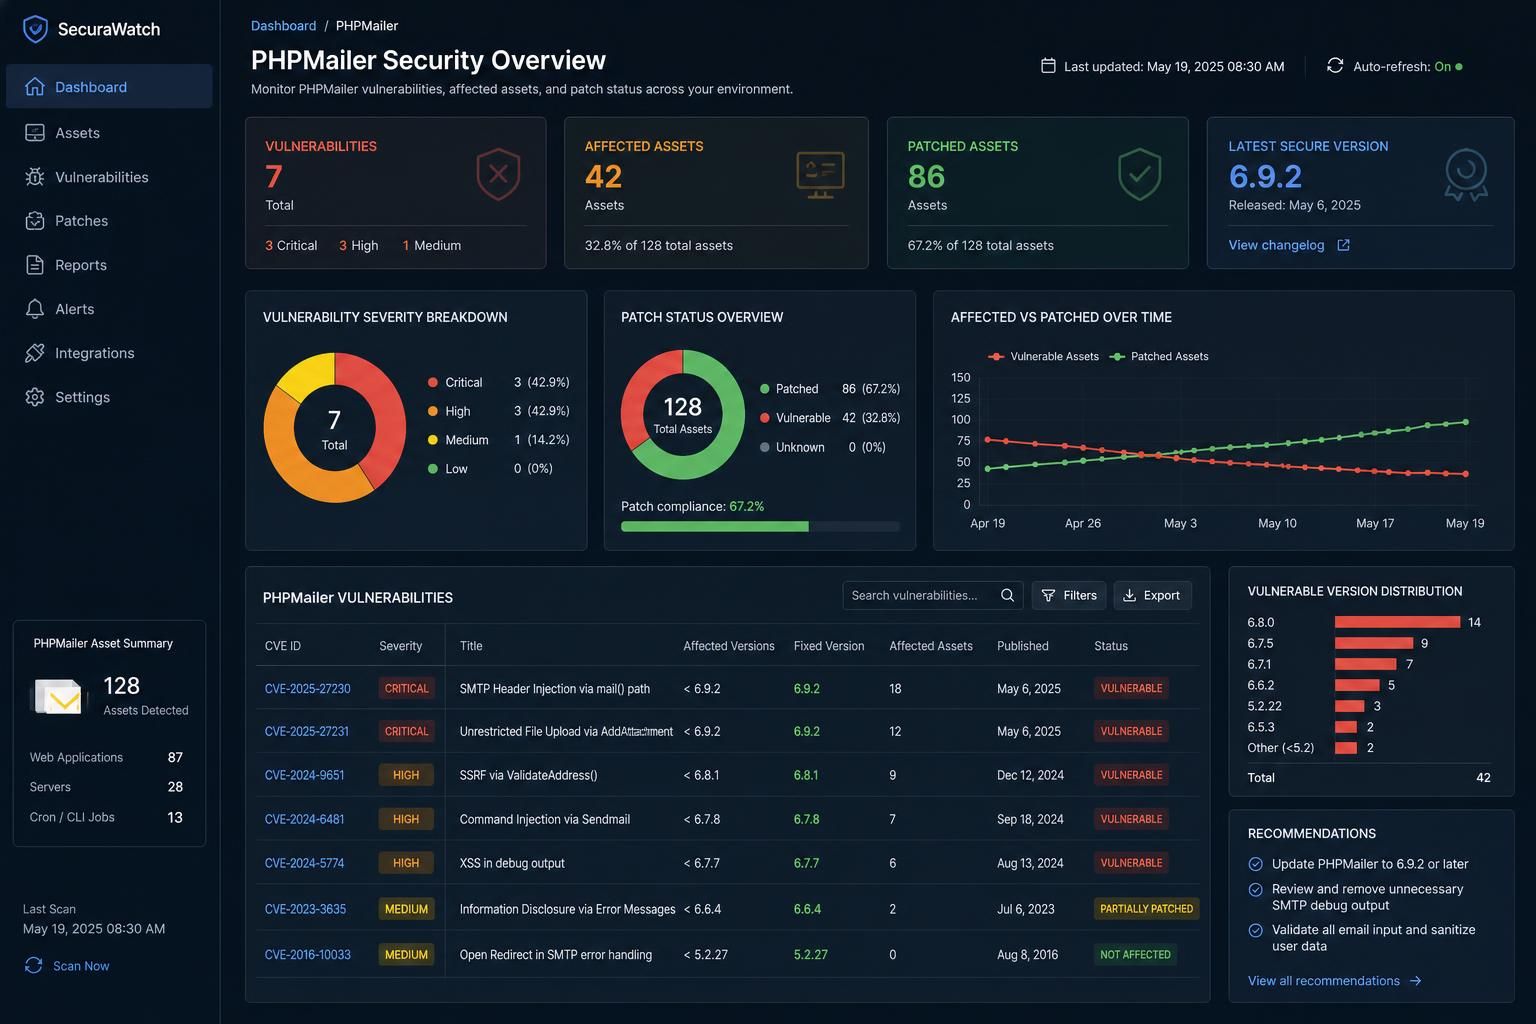Click the green Patched legend dot
This screenshot has height=1024, width=1536.
click(x=765, y=389)
